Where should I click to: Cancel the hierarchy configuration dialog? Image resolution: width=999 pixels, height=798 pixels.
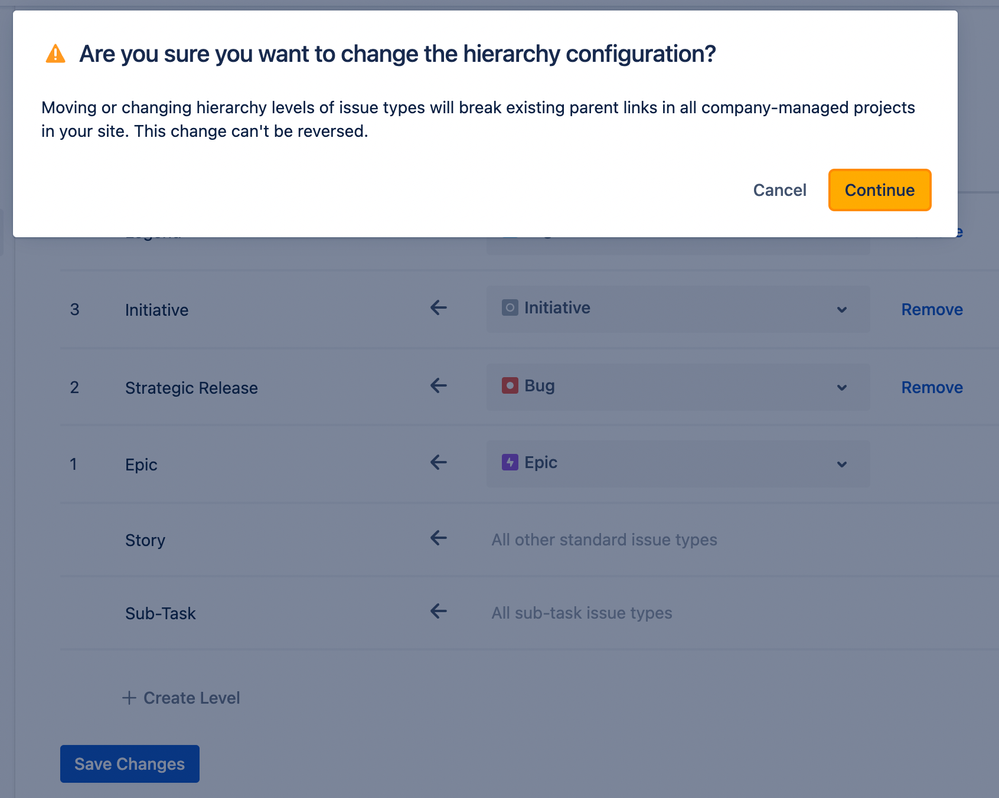(779, 190)
